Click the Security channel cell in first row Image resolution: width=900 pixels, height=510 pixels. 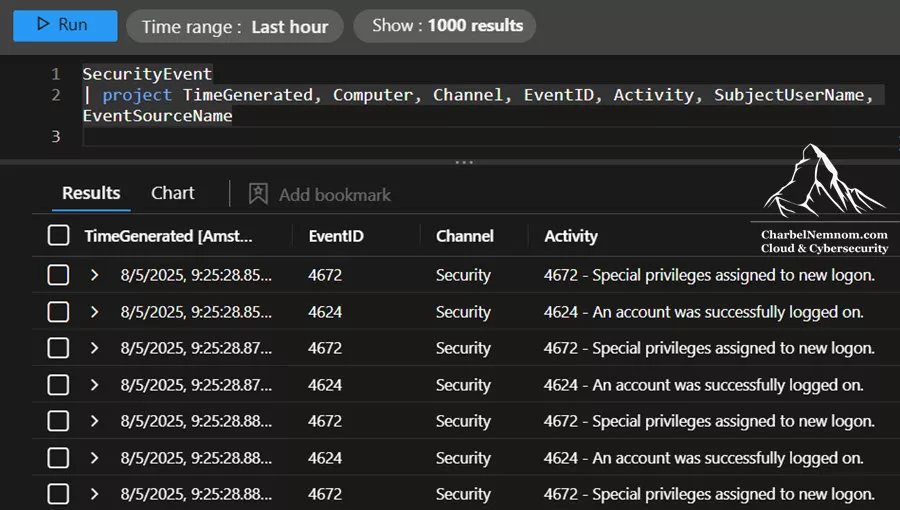click(x=463, y=275)
